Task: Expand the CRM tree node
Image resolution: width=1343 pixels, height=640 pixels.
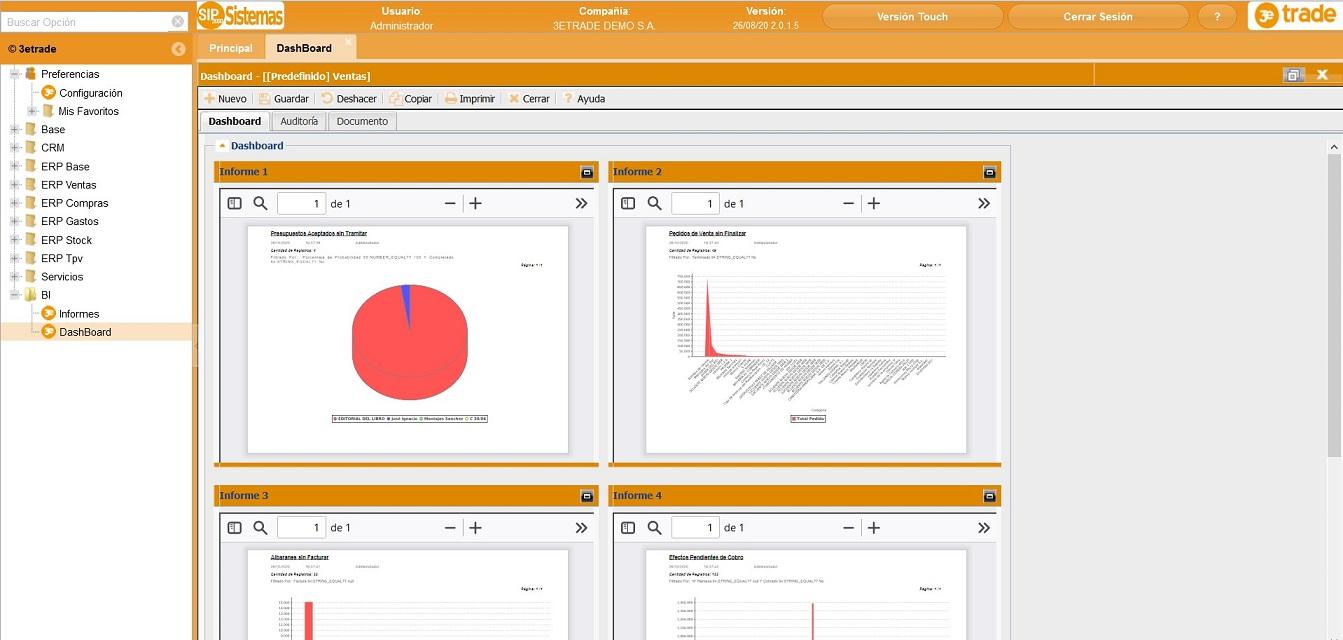Action: tap(15, 148)
